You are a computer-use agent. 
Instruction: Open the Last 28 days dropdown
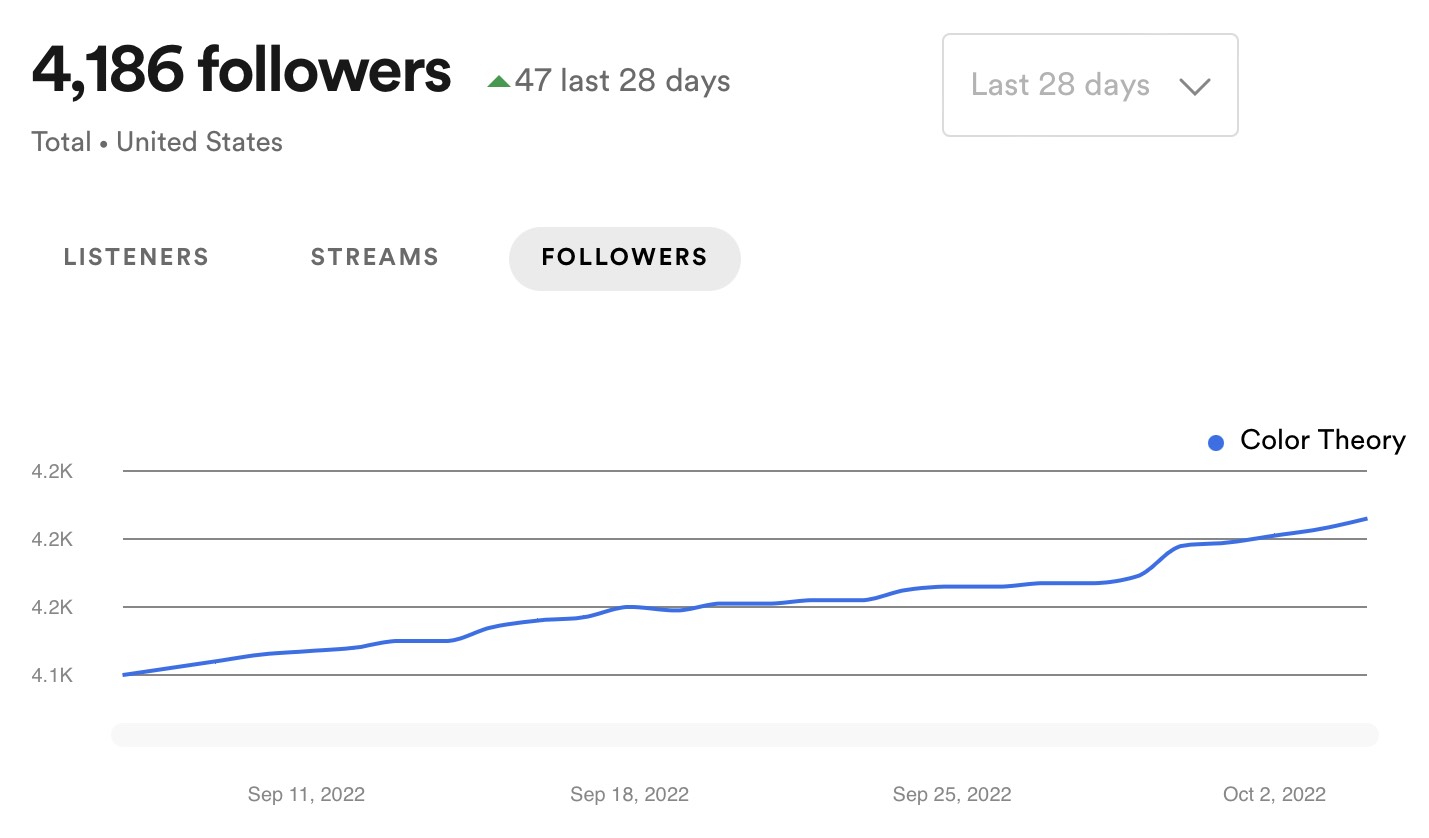(1089, 85)
